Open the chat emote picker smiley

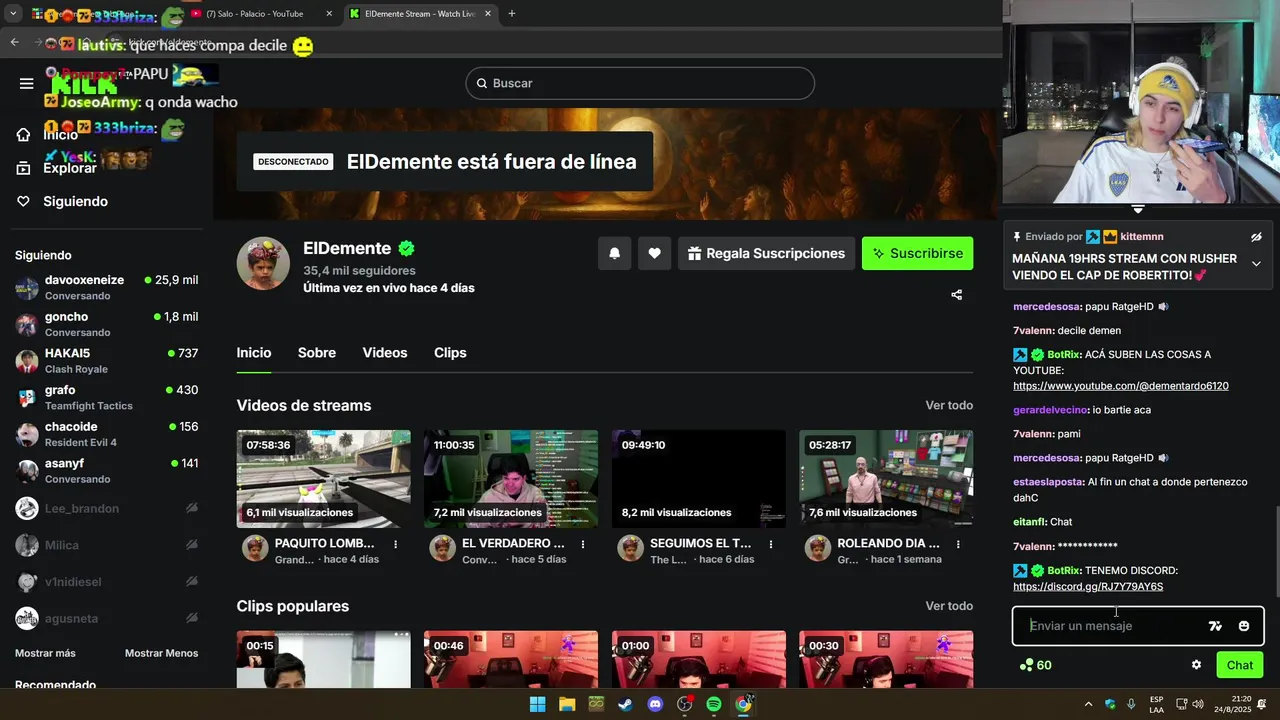point(1244,626)
